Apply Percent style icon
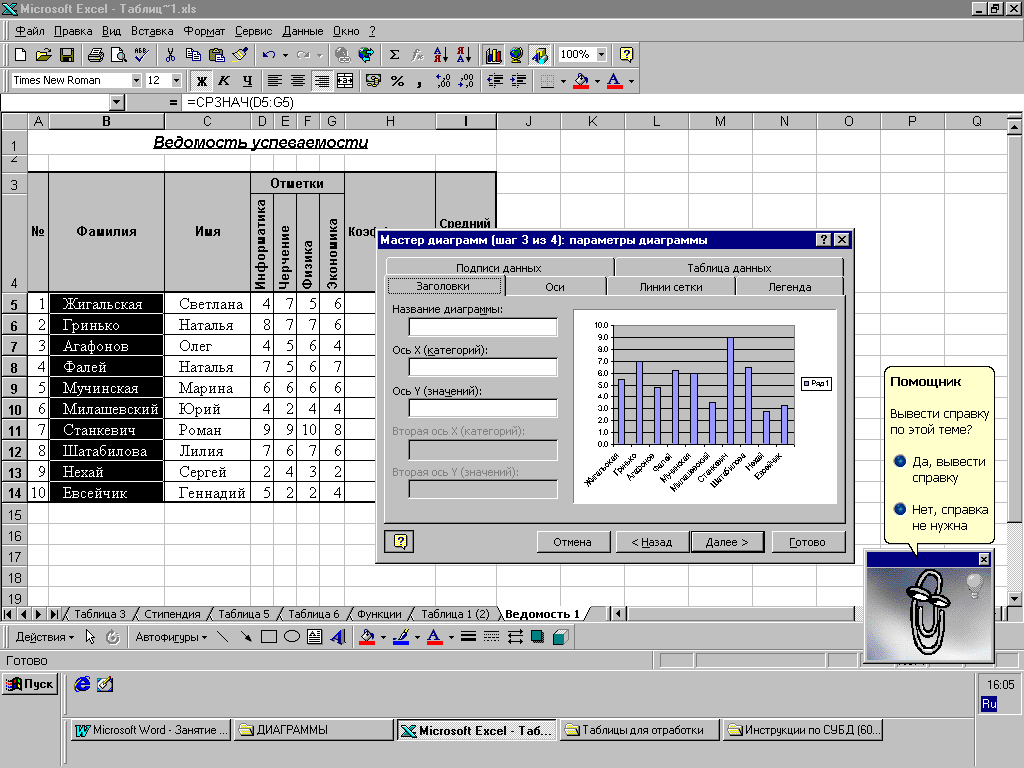 click(397, 81)
